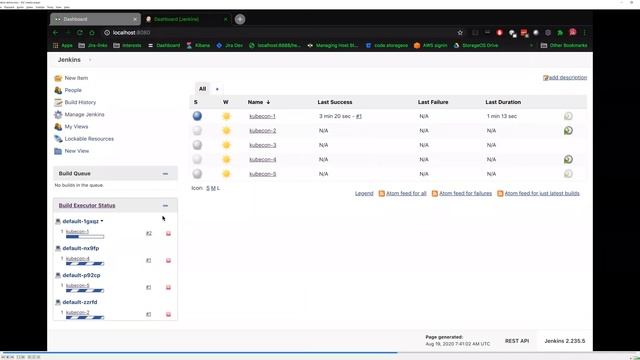Stop the kubecon-5 build on default-p92cp
The image size is (640, 360).
tap(168, 287)
